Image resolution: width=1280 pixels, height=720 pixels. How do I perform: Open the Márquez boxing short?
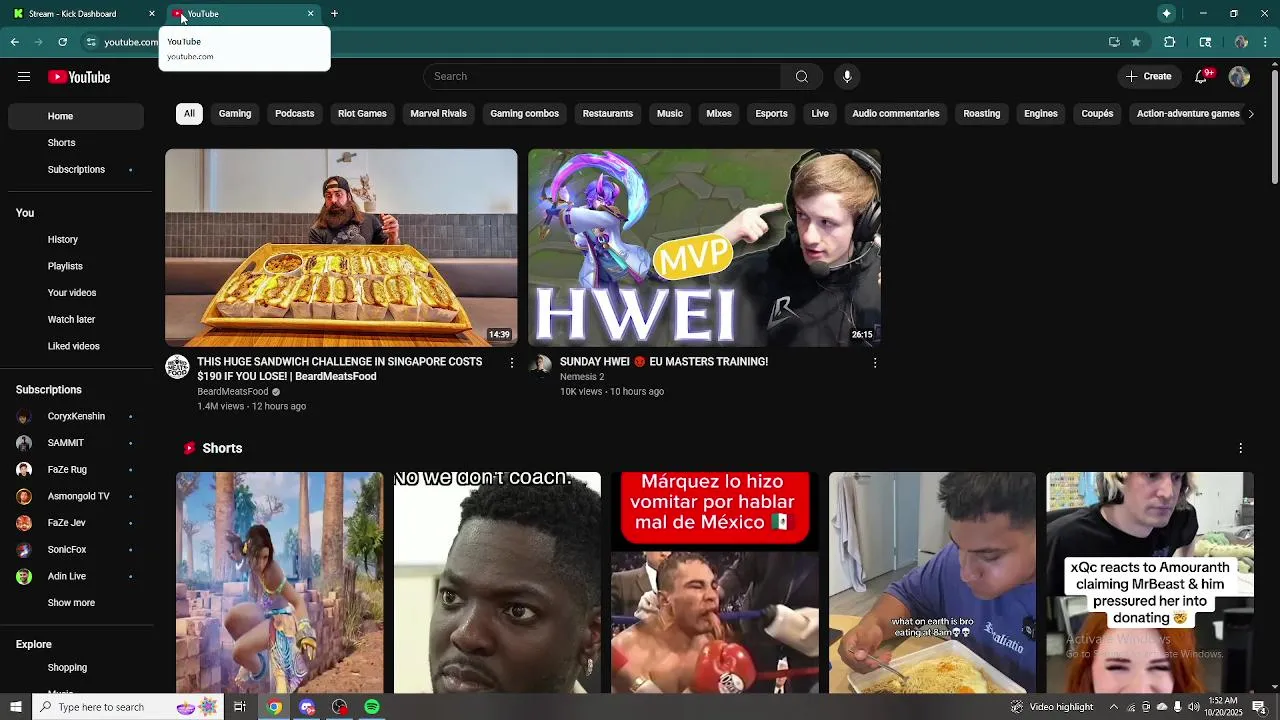click(x=714, y=583)
